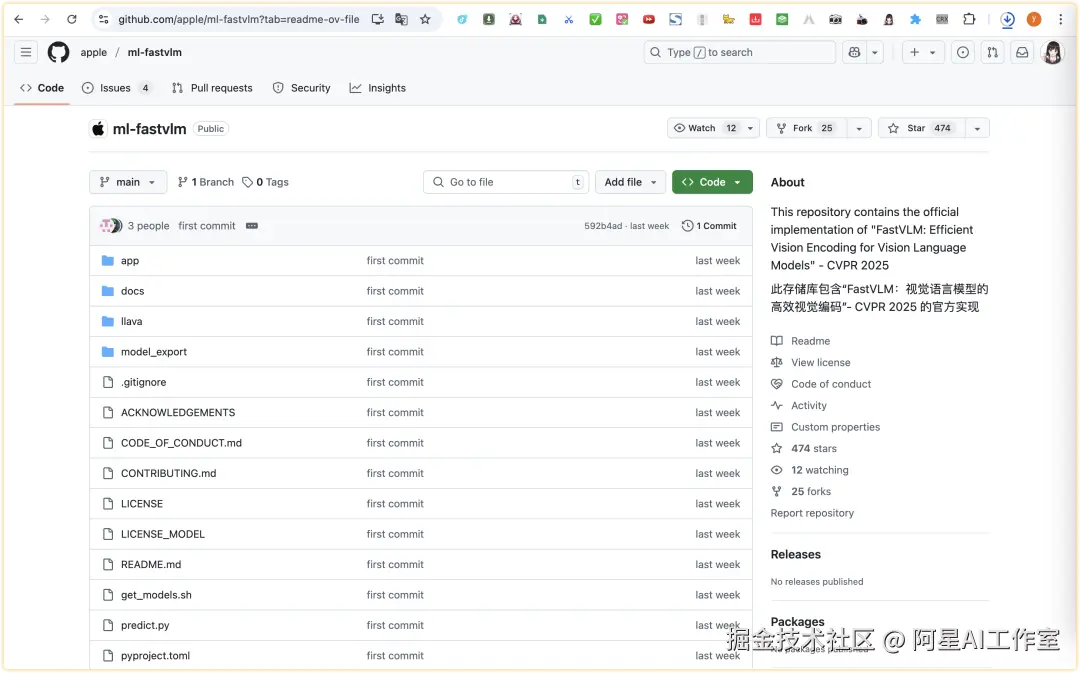Switch to the Pull requests tab
This screenshot has width=1080, height=673.
212,88
